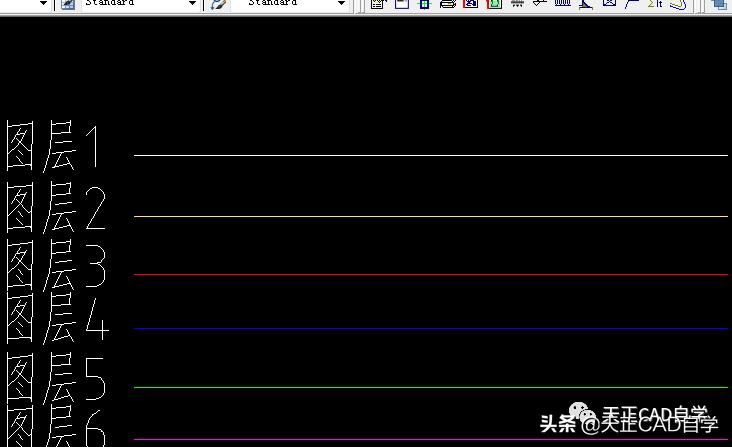
Task: Select the 图层4 text label
Action: pos(57,319)
